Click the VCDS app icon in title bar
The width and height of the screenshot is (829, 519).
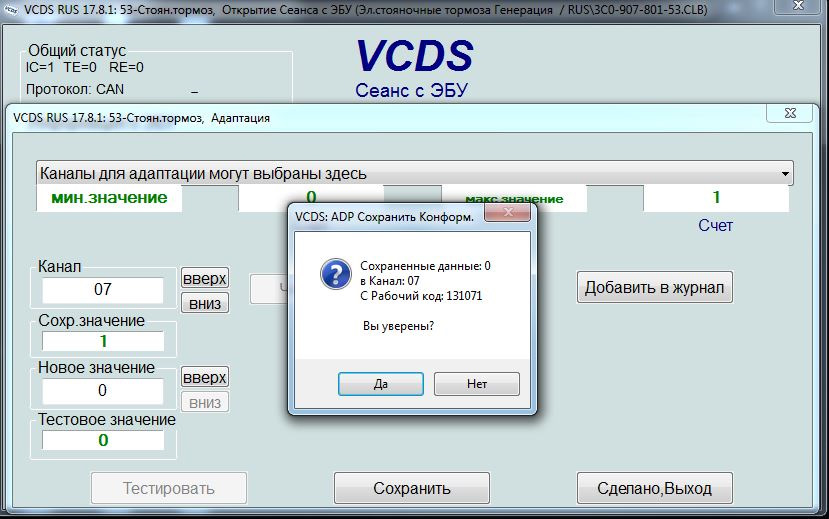pyautogui.click(x=10, y=10)
